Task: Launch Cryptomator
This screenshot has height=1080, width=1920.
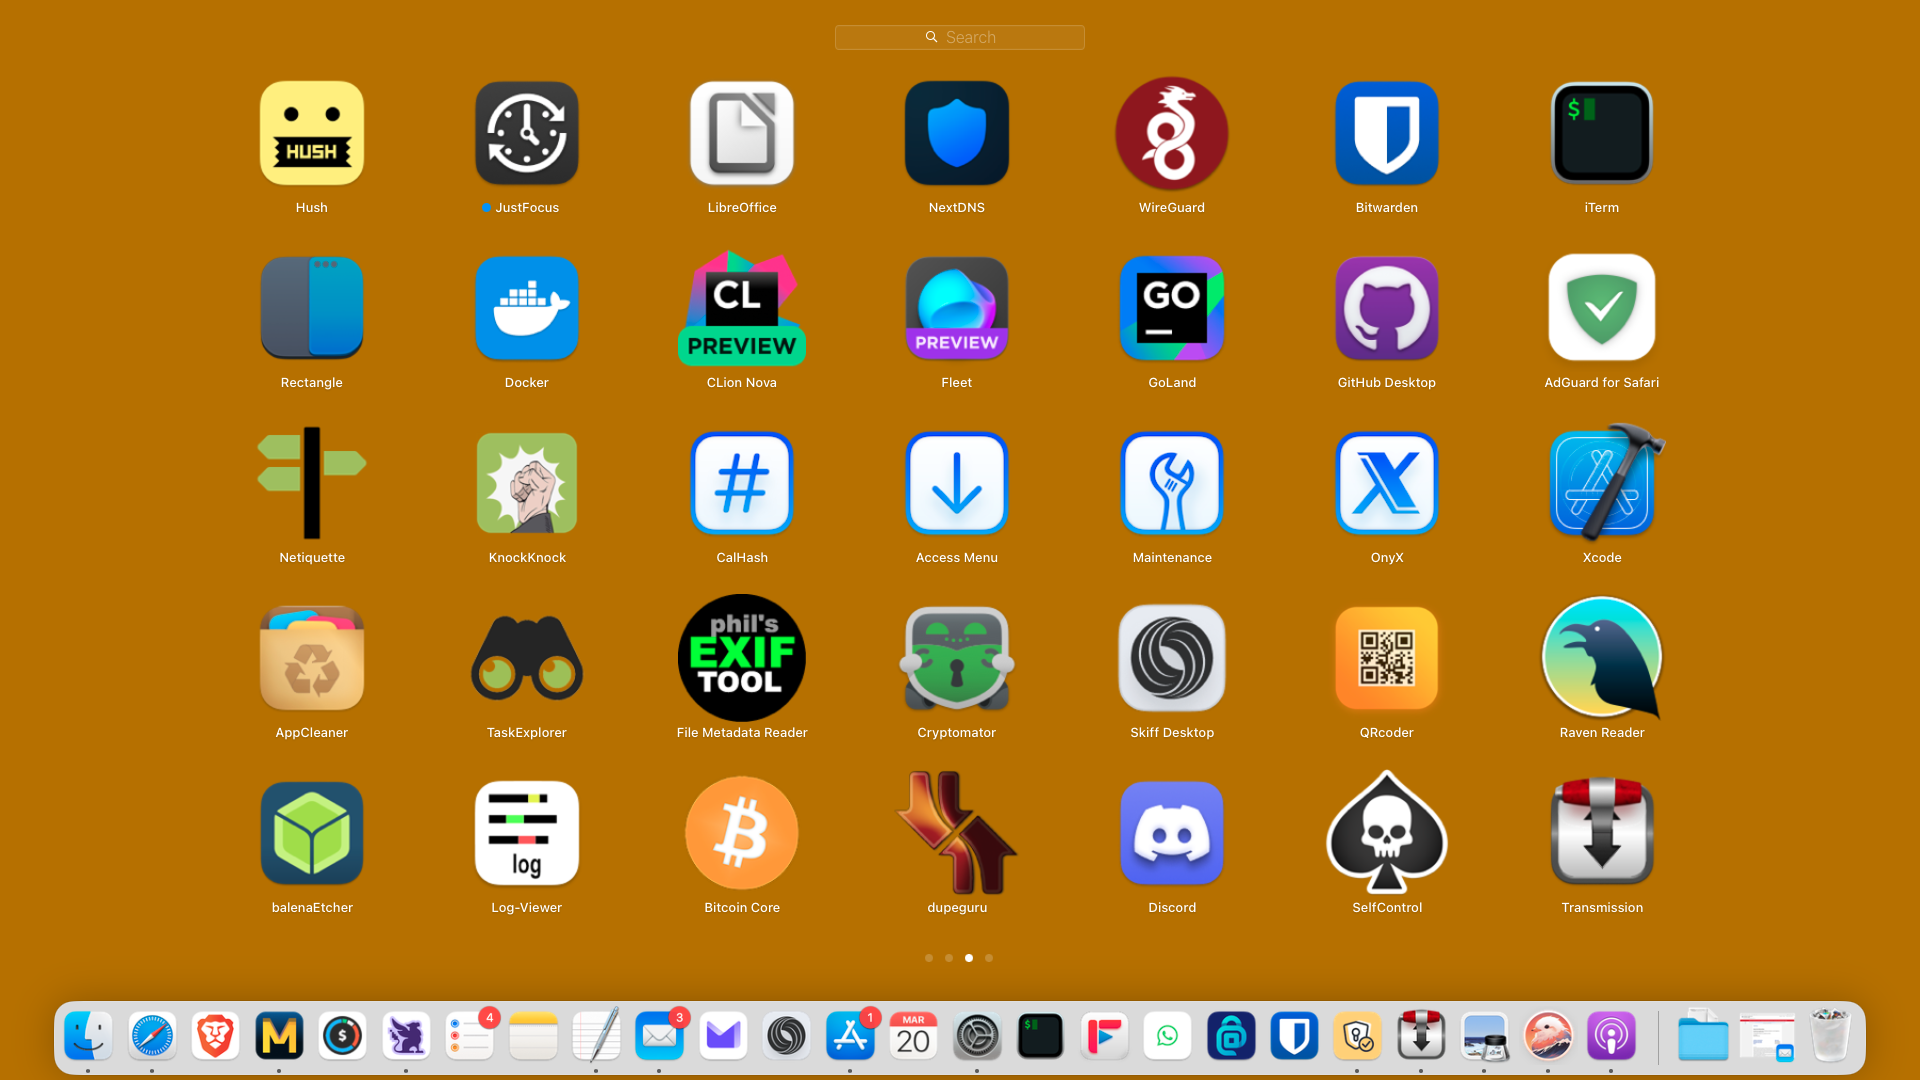Action: (957, 658)
